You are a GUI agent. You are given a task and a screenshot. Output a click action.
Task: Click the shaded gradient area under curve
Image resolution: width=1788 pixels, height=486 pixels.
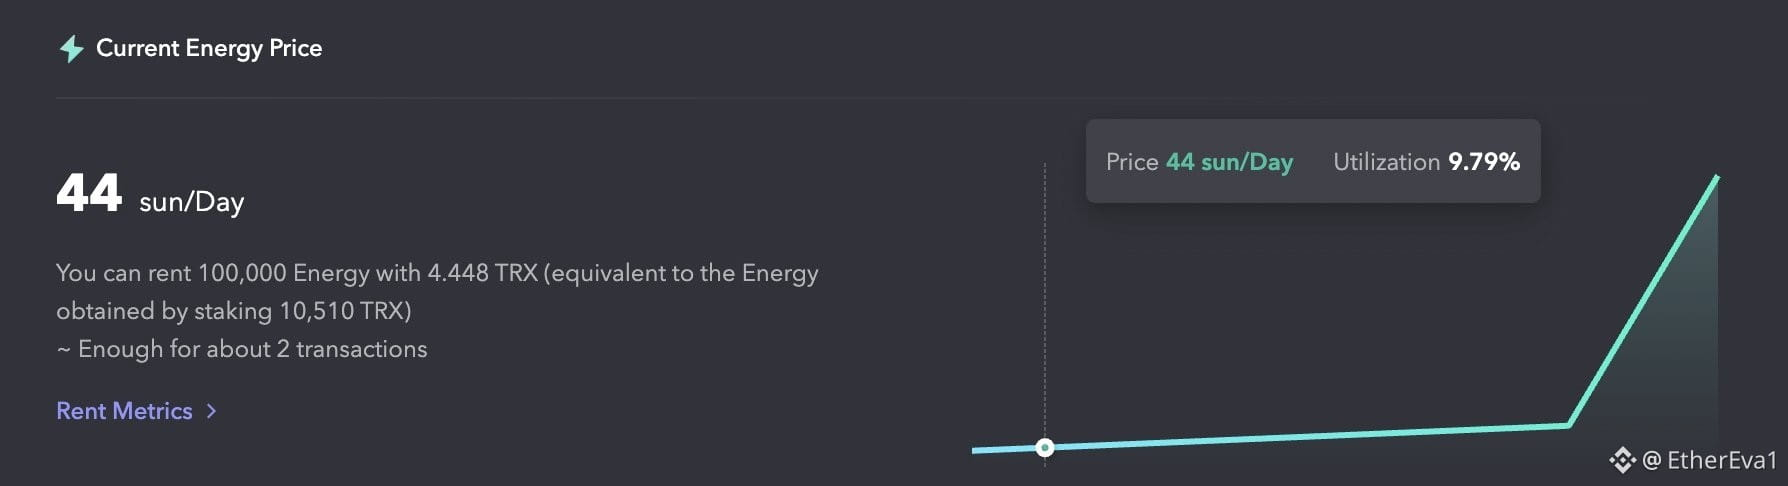point(1680,360)
